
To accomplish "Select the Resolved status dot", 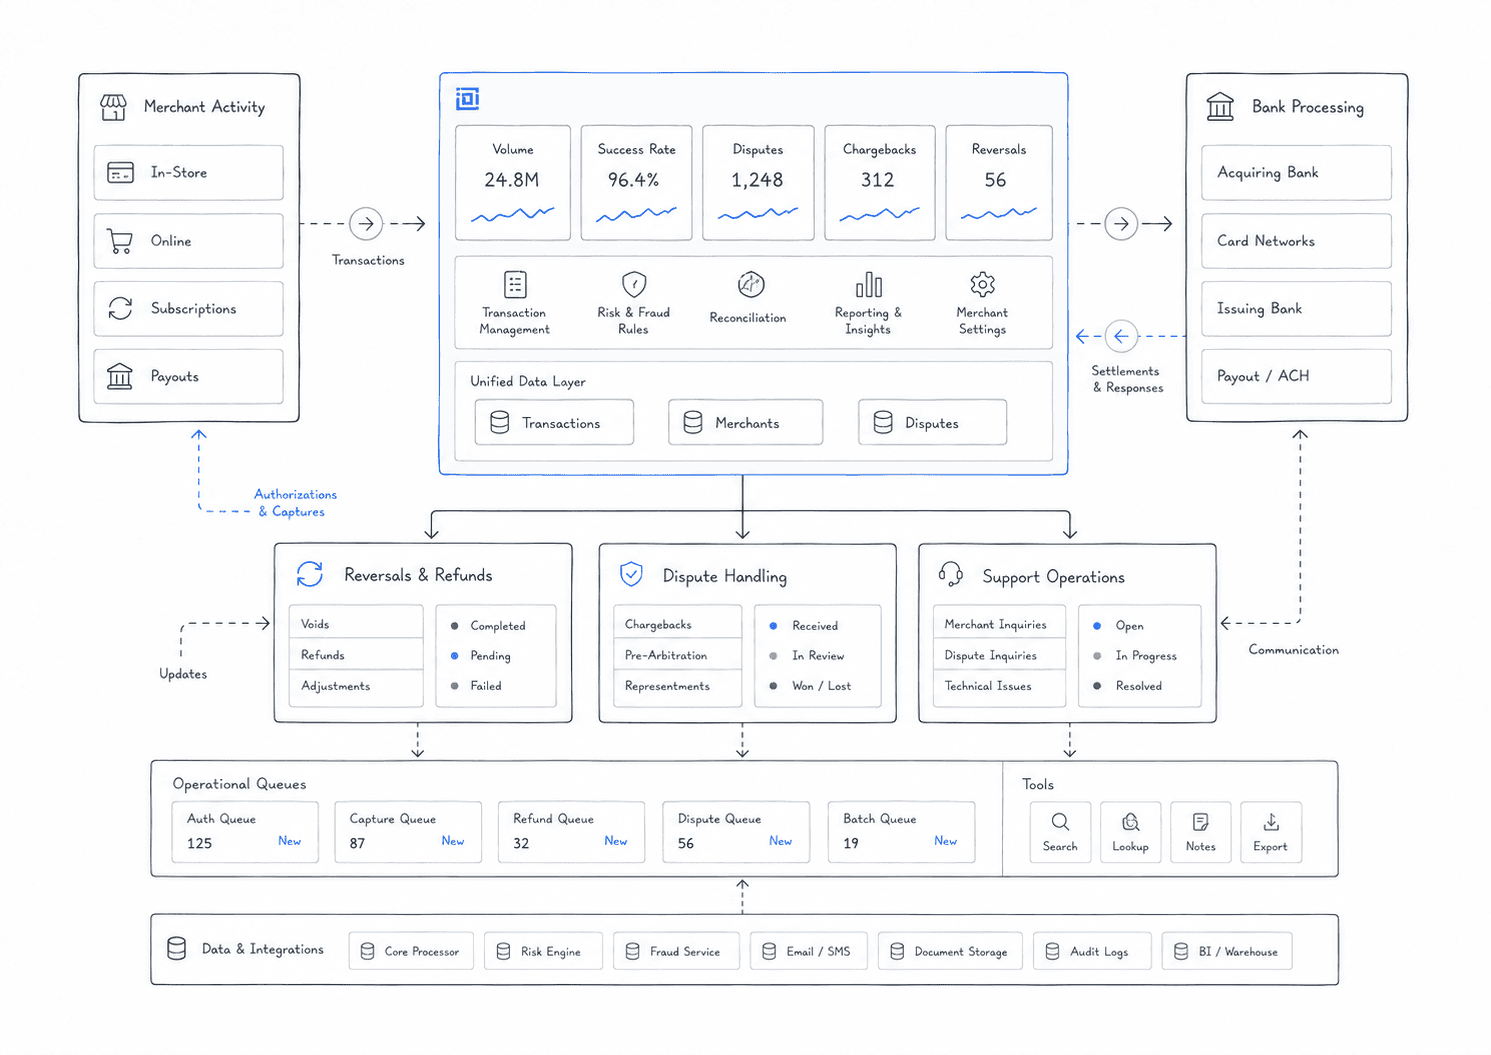I will (x=1097, y=686).
